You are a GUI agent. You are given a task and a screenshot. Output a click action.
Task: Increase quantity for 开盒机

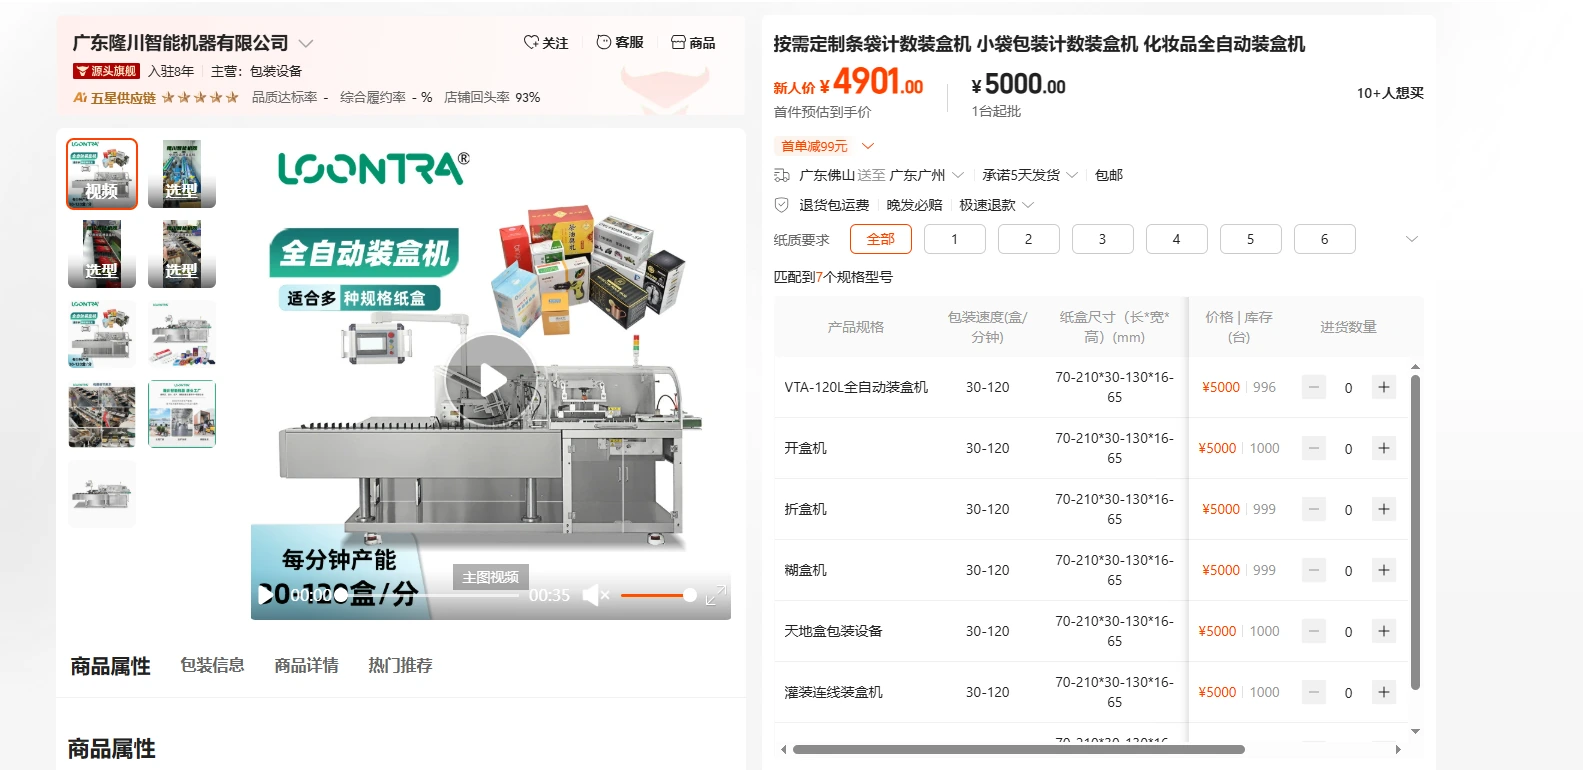(x=1384, y=448)
